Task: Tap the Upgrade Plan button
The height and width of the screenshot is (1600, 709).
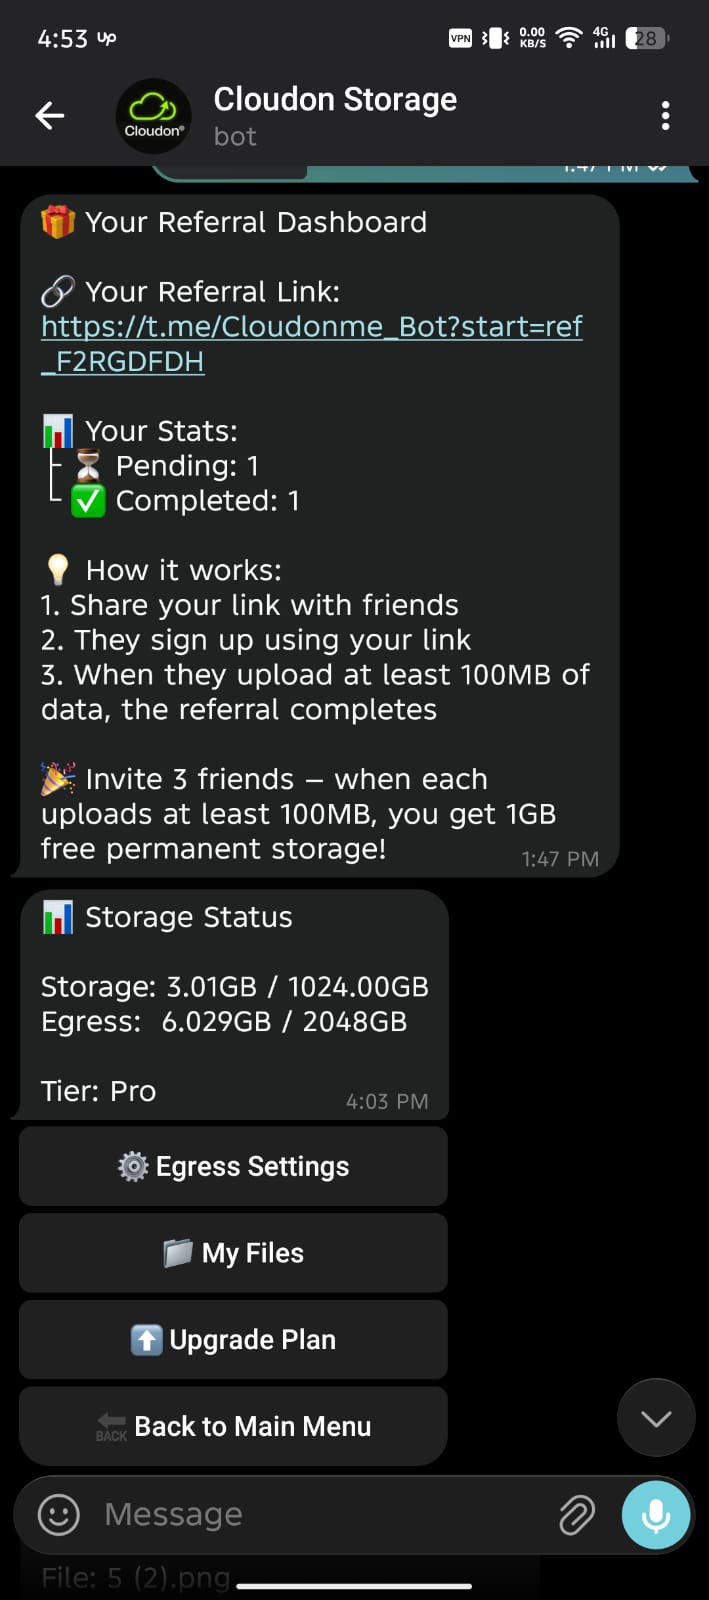Action: pyautogui.click(x=233, y=1340)
